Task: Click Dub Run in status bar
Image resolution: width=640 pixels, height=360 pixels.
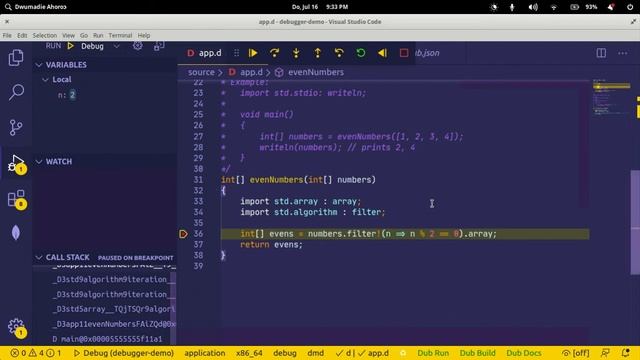Action: click(x=433, y=353)
